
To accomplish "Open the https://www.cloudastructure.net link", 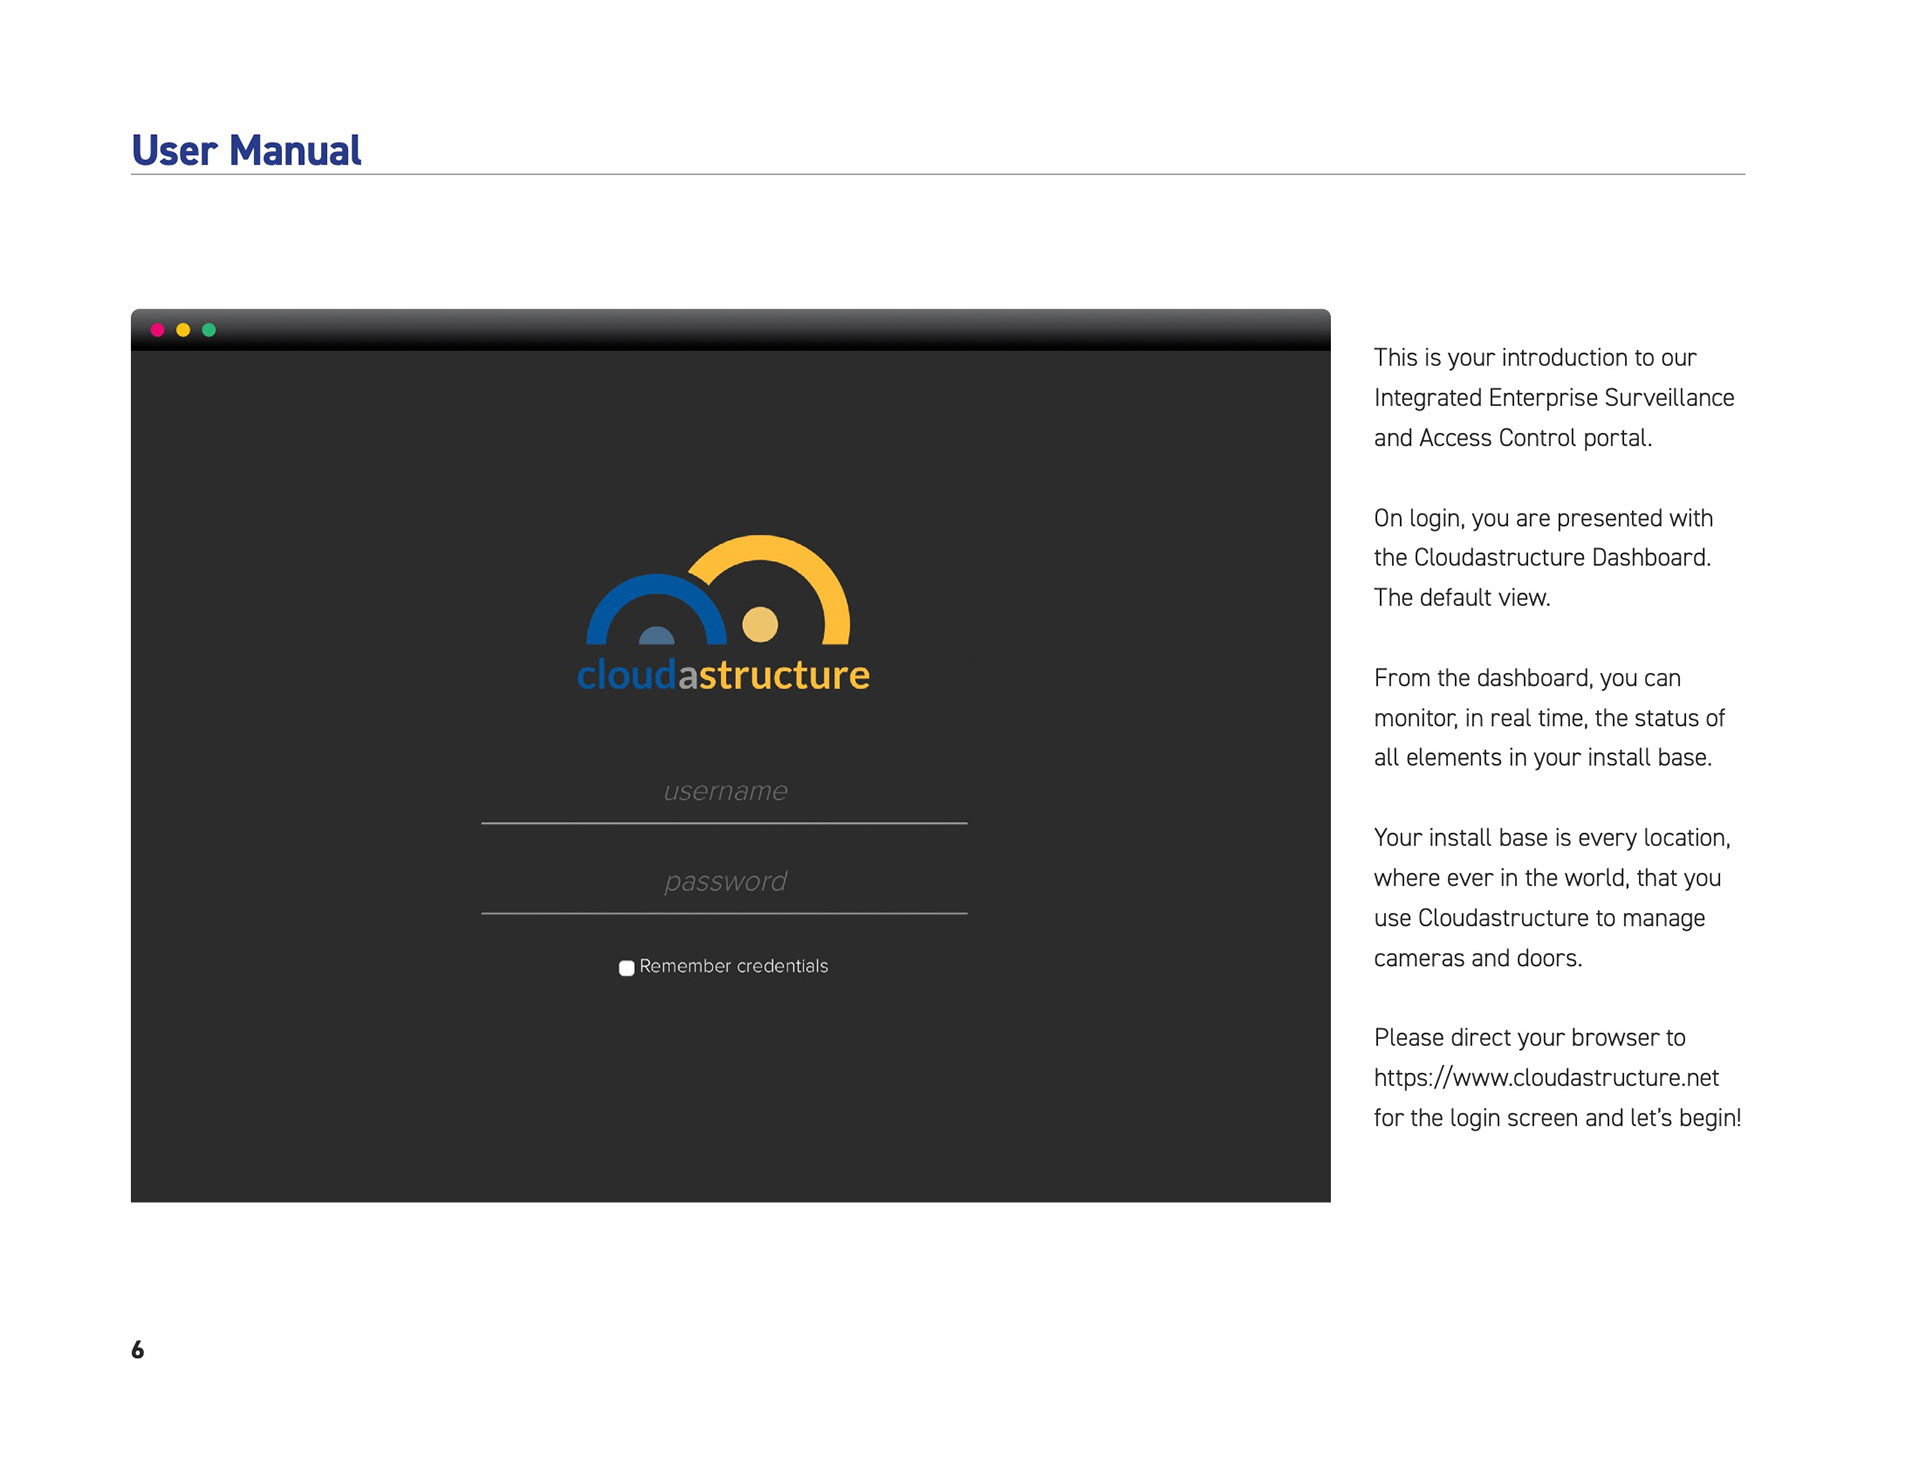I will pyautogui.click(x=1546, y=1078).
